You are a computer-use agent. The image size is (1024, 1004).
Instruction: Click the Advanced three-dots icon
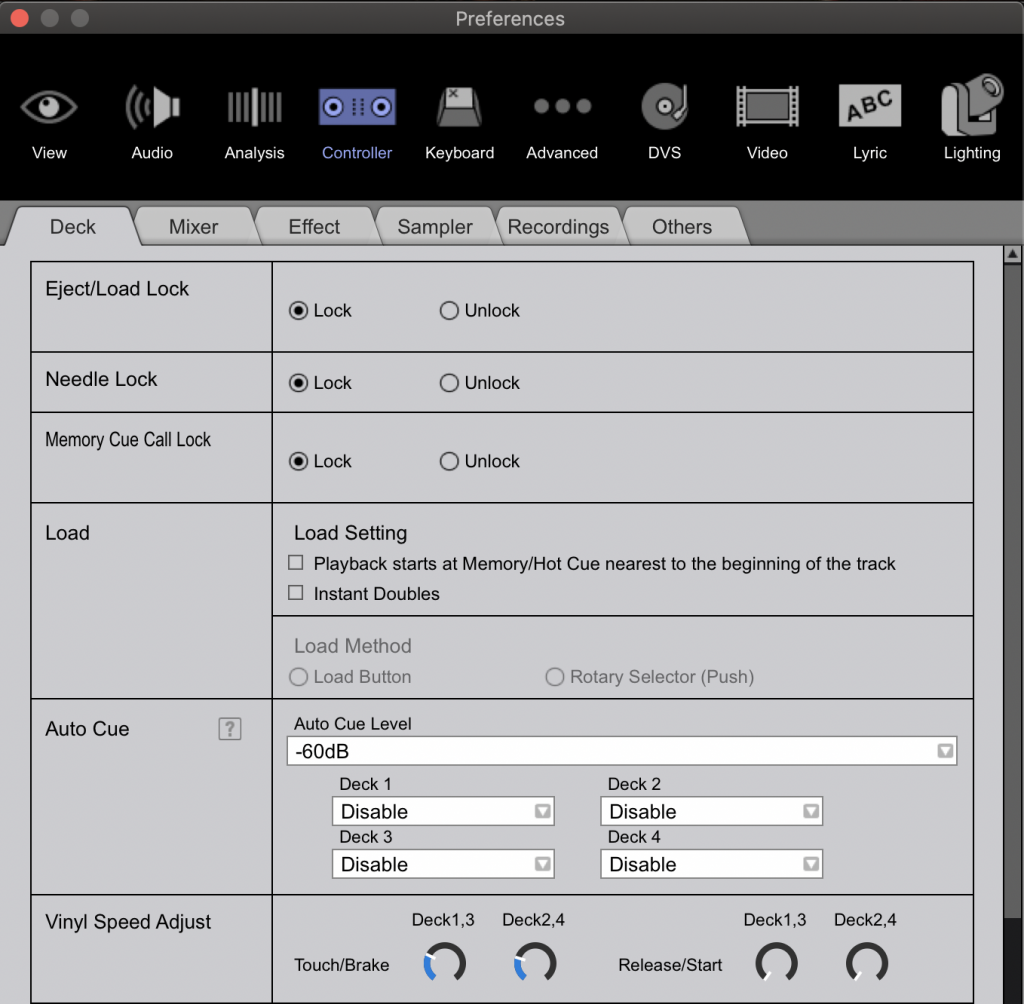(x=562, y=106)
